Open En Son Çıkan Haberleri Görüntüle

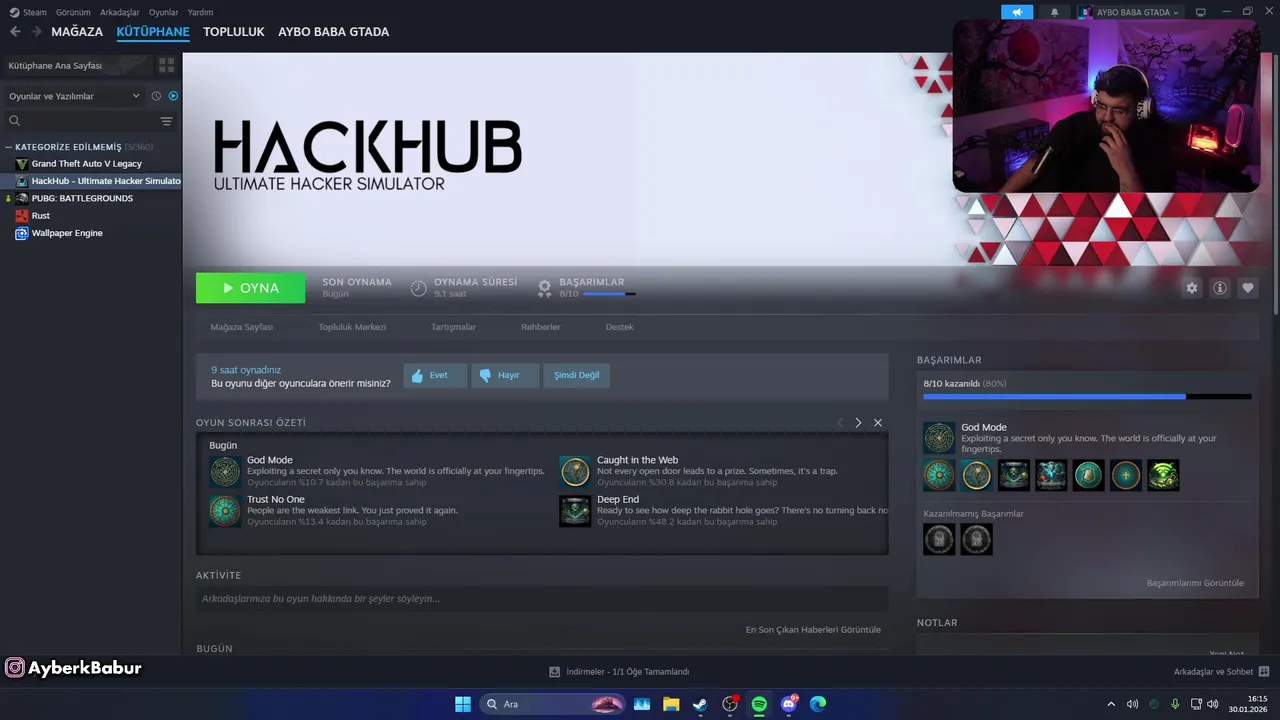[813, 630]
